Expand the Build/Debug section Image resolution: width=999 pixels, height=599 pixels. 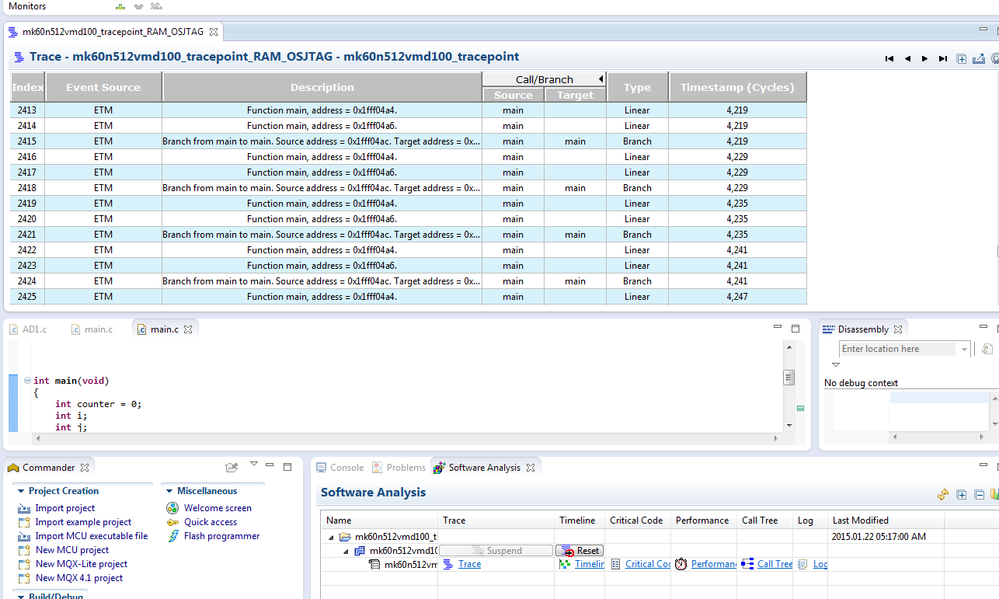click(21, 596)
